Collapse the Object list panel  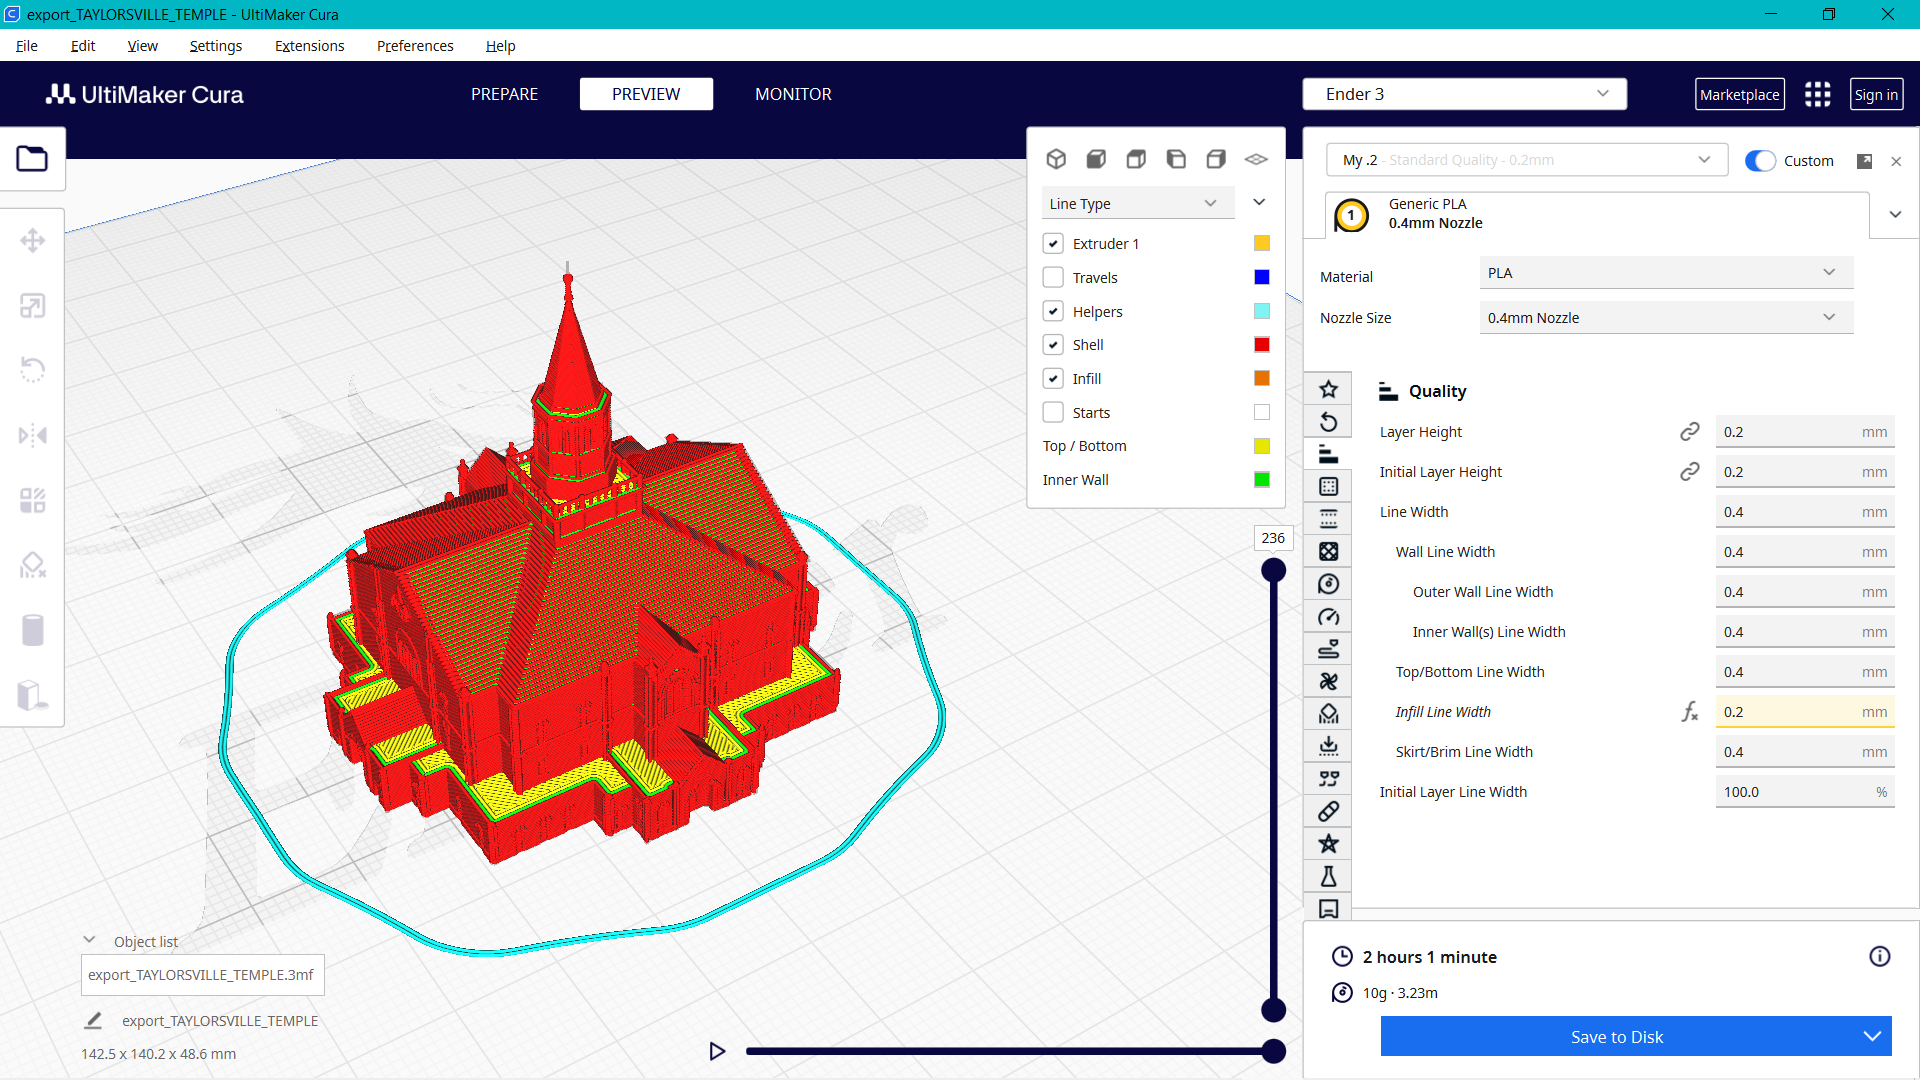(89, 939)
